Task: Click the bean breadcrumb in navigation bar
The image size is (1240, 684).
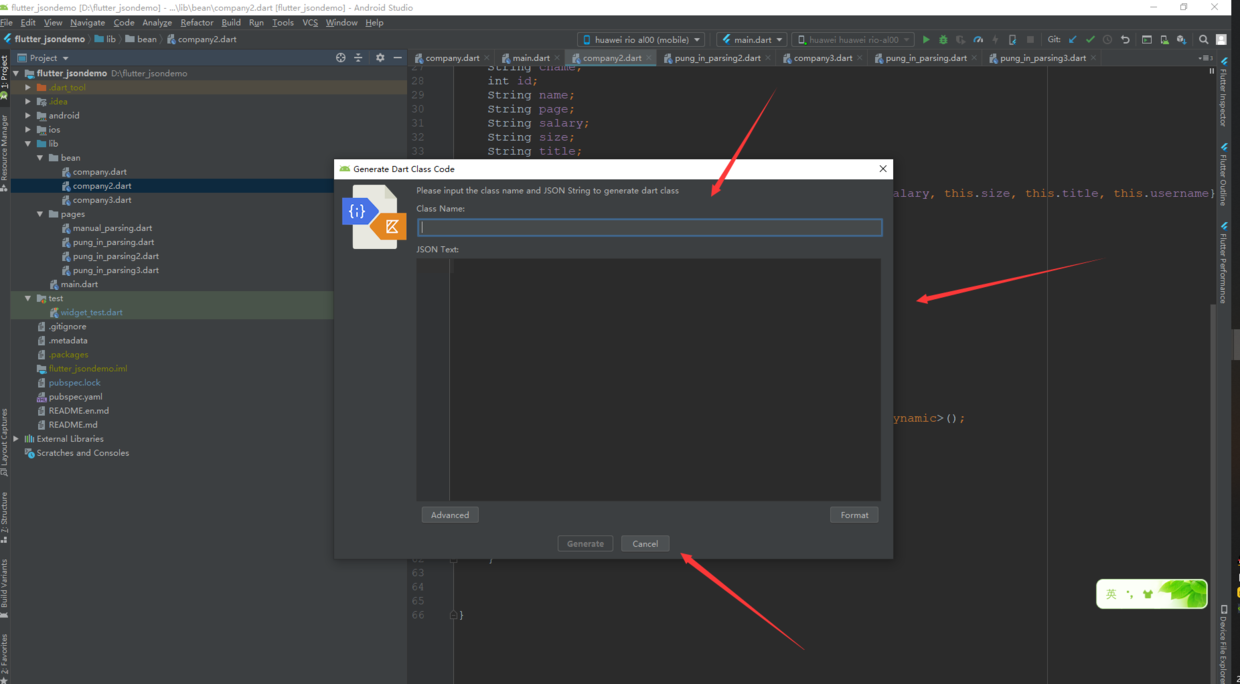Action: (141, 40)
